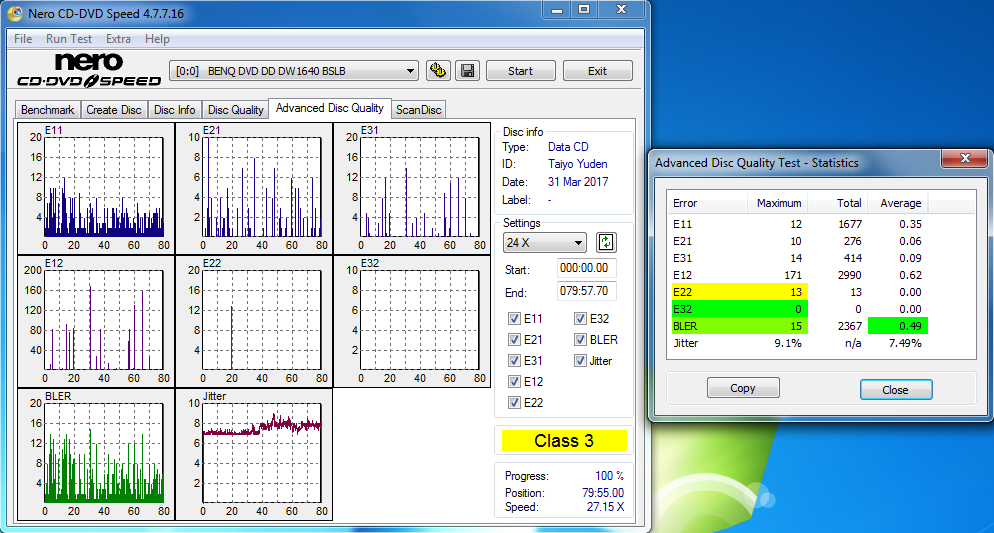This screenshot has width=994, height=533.
Task: Open the Run Test menu
Action: [69, 39]
